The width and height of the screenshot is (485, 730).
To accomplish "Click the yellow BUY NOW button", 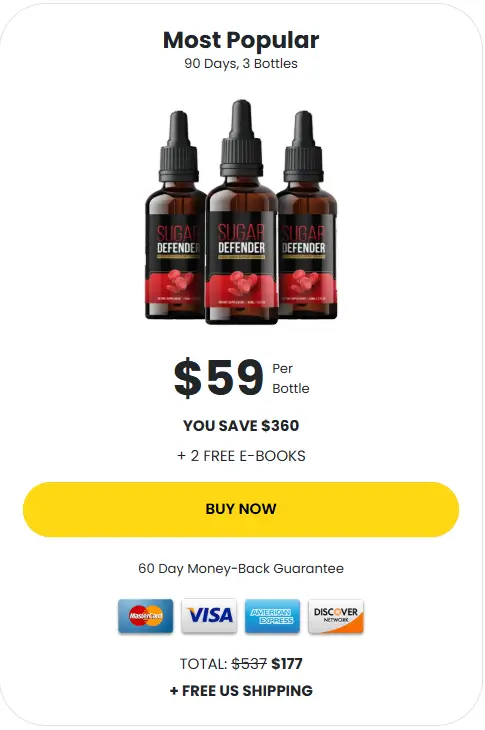I will point(241,509).
